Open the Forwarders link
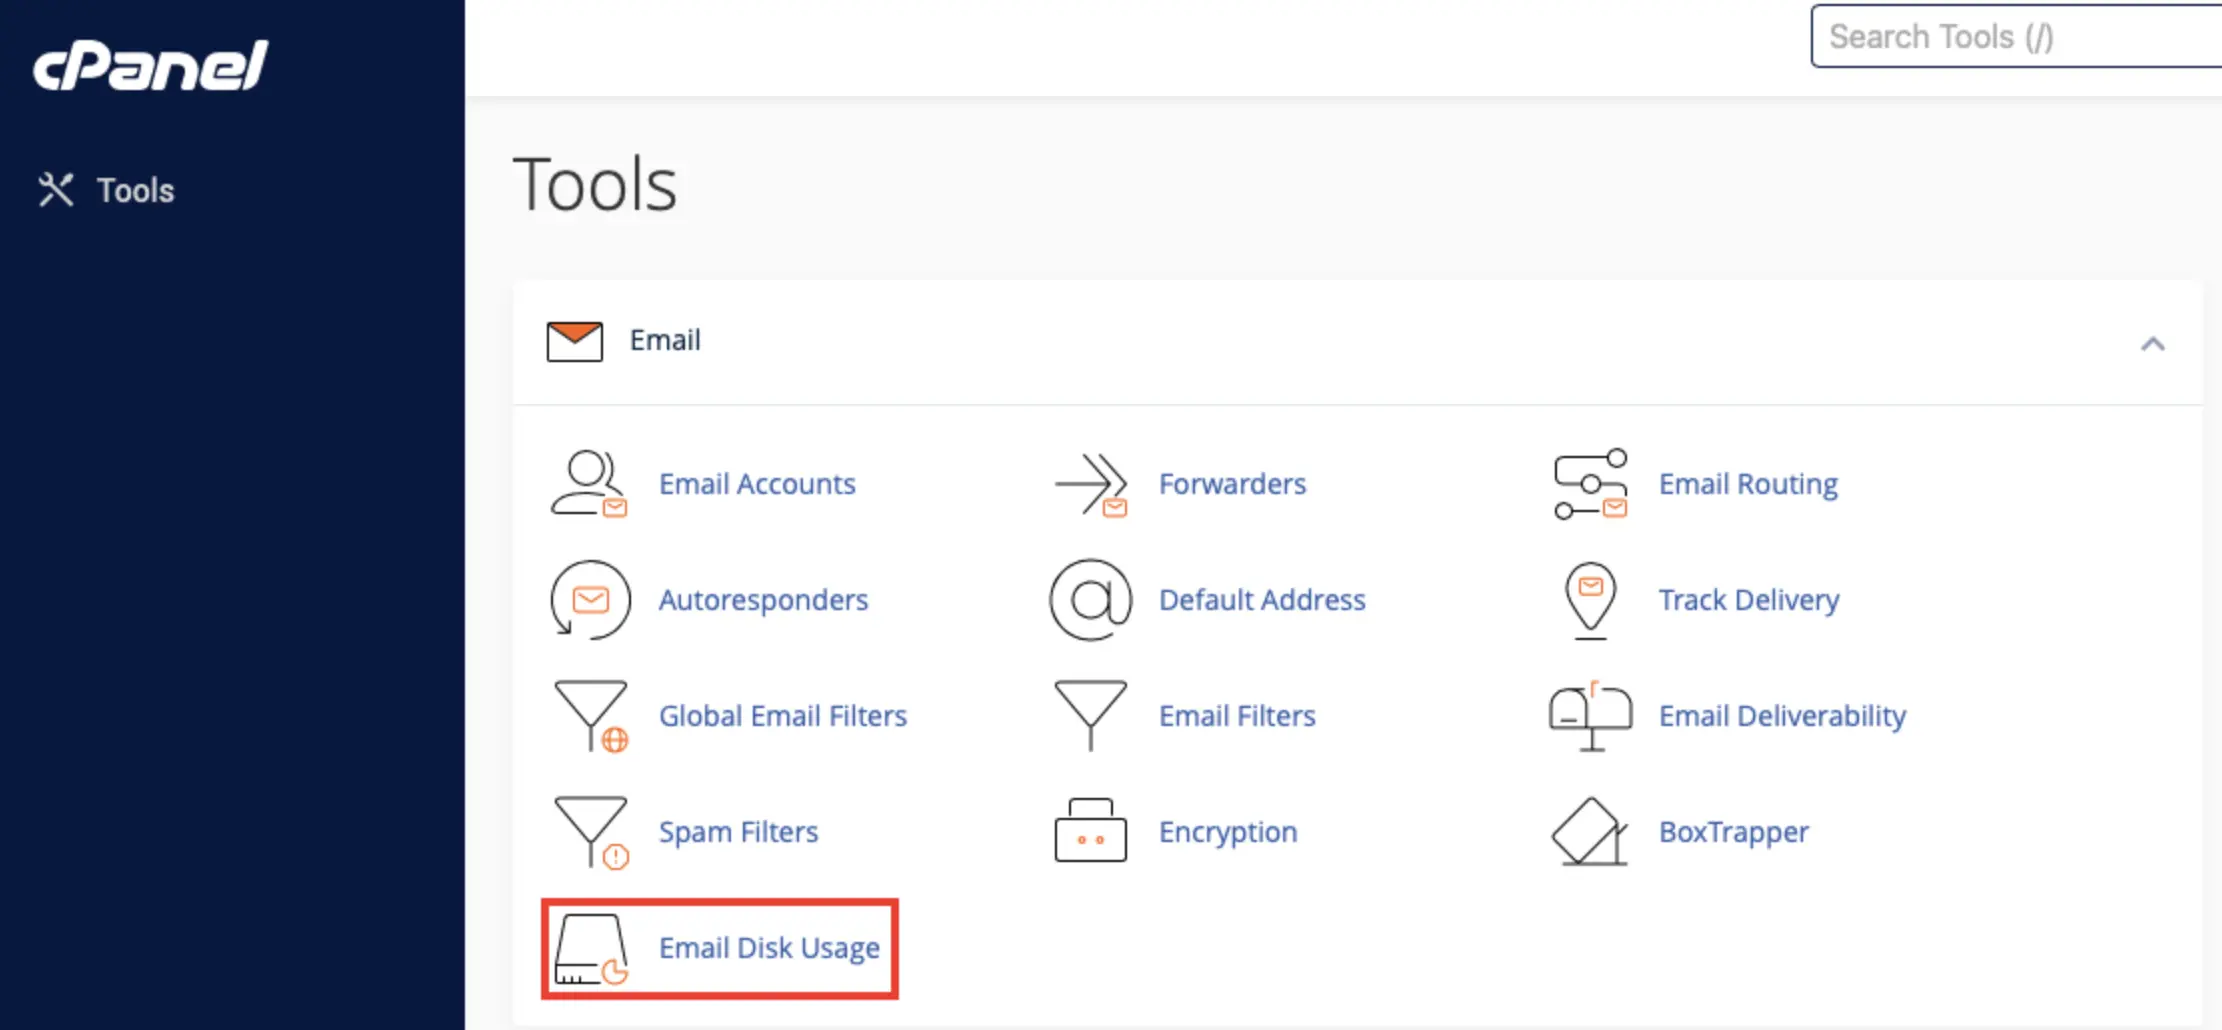 point(1232,484)
